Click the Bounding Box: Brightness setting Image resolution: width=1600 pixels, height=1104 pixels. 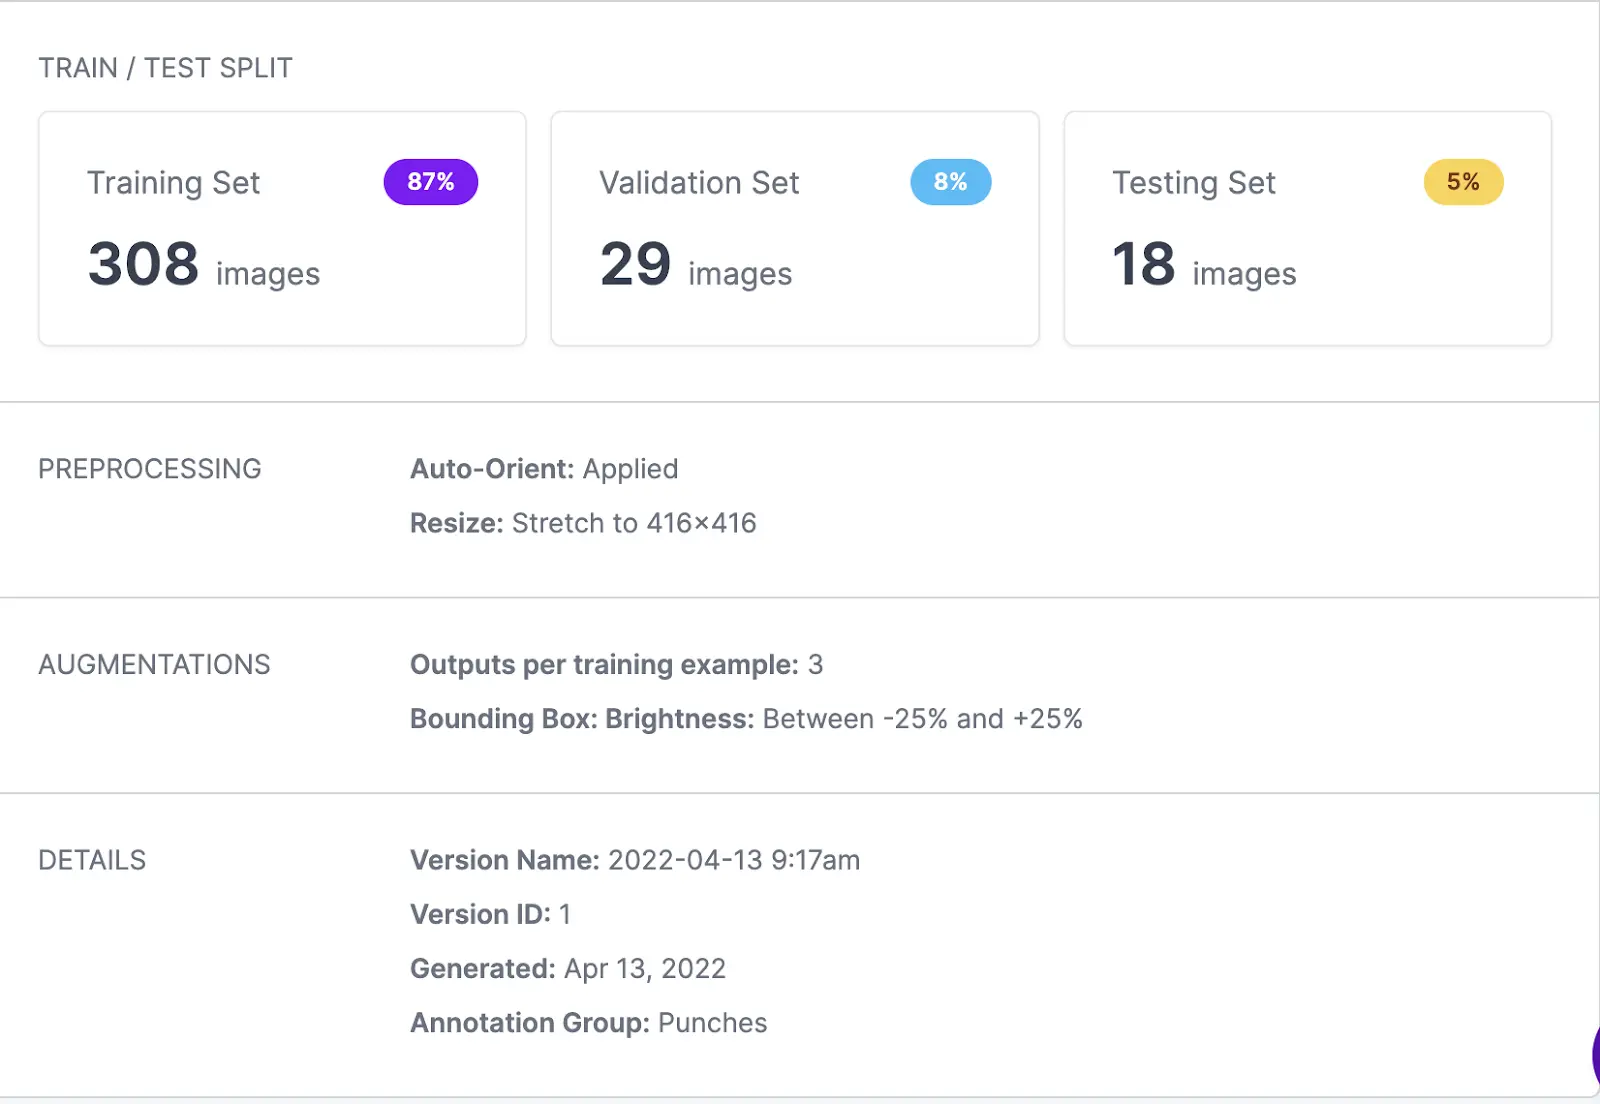(x=746, y=719)
